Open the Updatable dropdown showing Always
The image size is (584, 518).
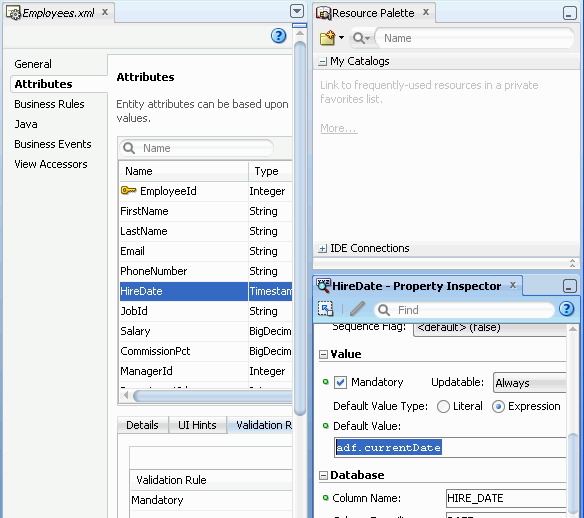pos(530,383)
